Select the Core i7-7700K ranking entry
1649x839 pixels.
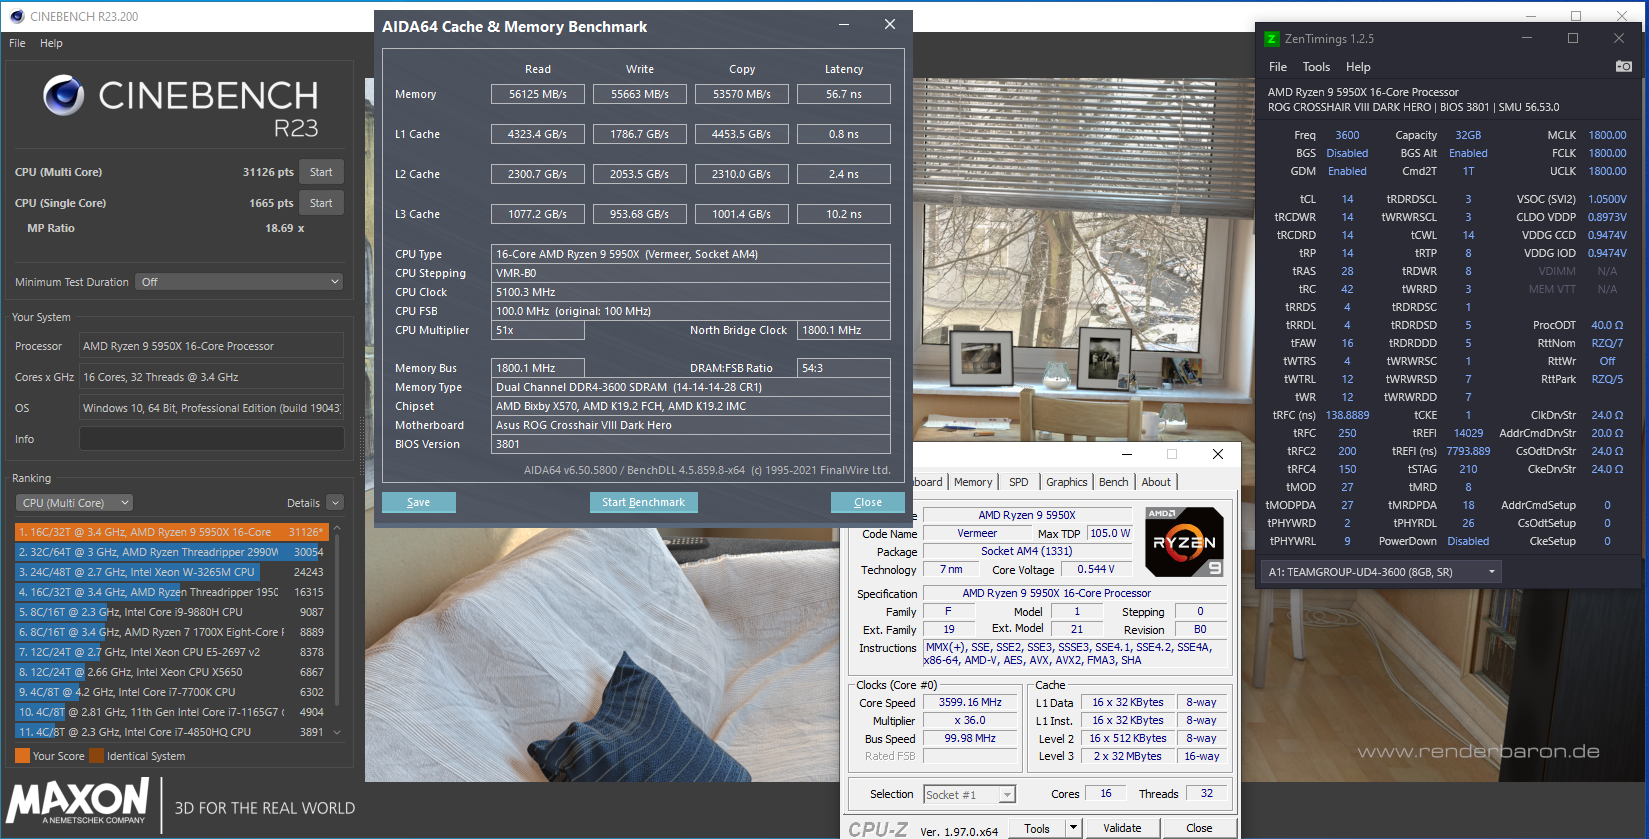(172, 692)
